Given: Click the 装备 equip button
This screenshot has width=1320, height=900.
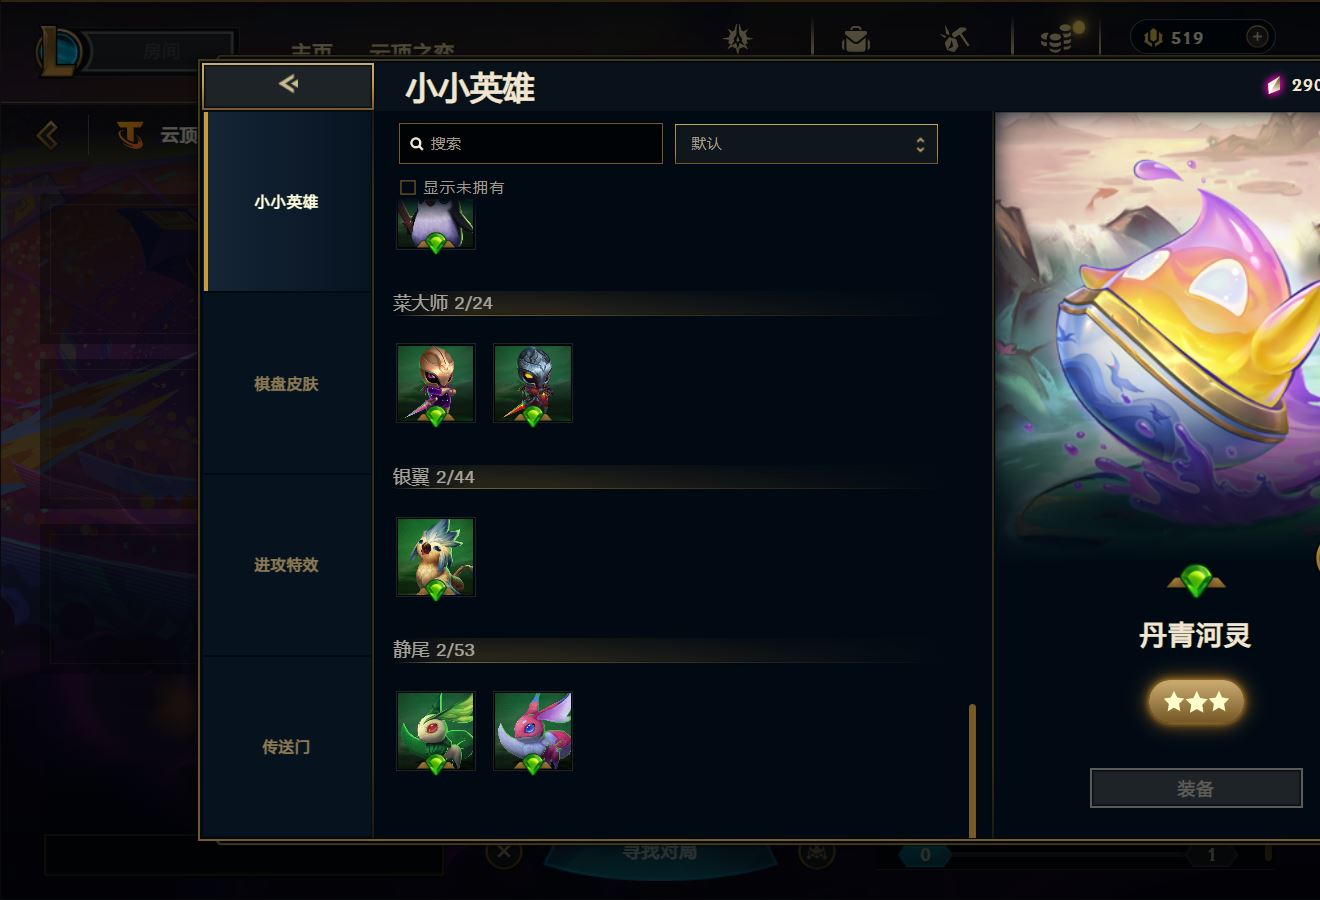Looking at the screenshot, I should 1196,788.
